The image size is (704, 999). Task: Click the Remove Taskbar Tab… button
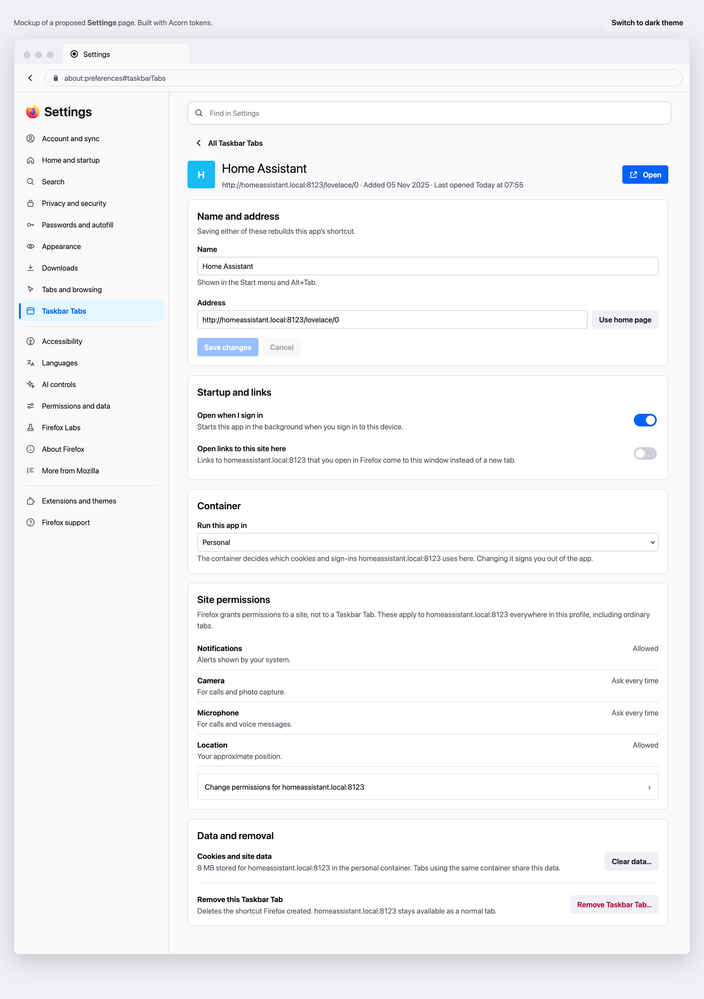click(x=614, y=905)
